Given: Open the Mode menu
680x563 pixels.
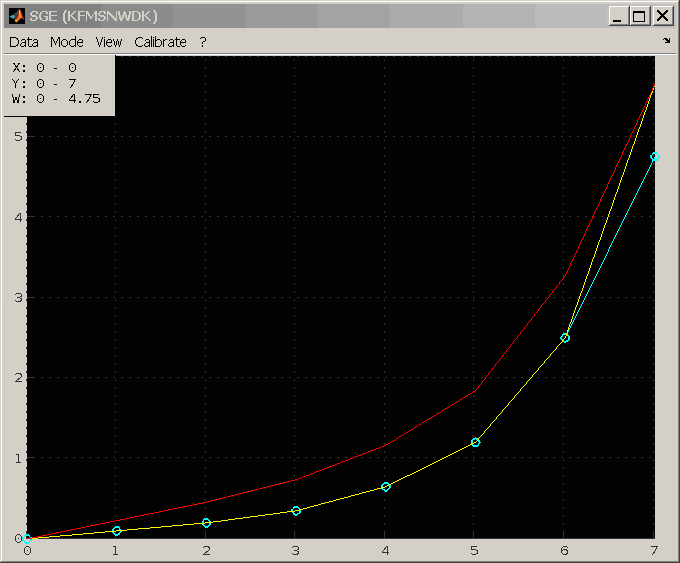Looking at the screenshot, I should pyautogui.click(x=67, y=42).
